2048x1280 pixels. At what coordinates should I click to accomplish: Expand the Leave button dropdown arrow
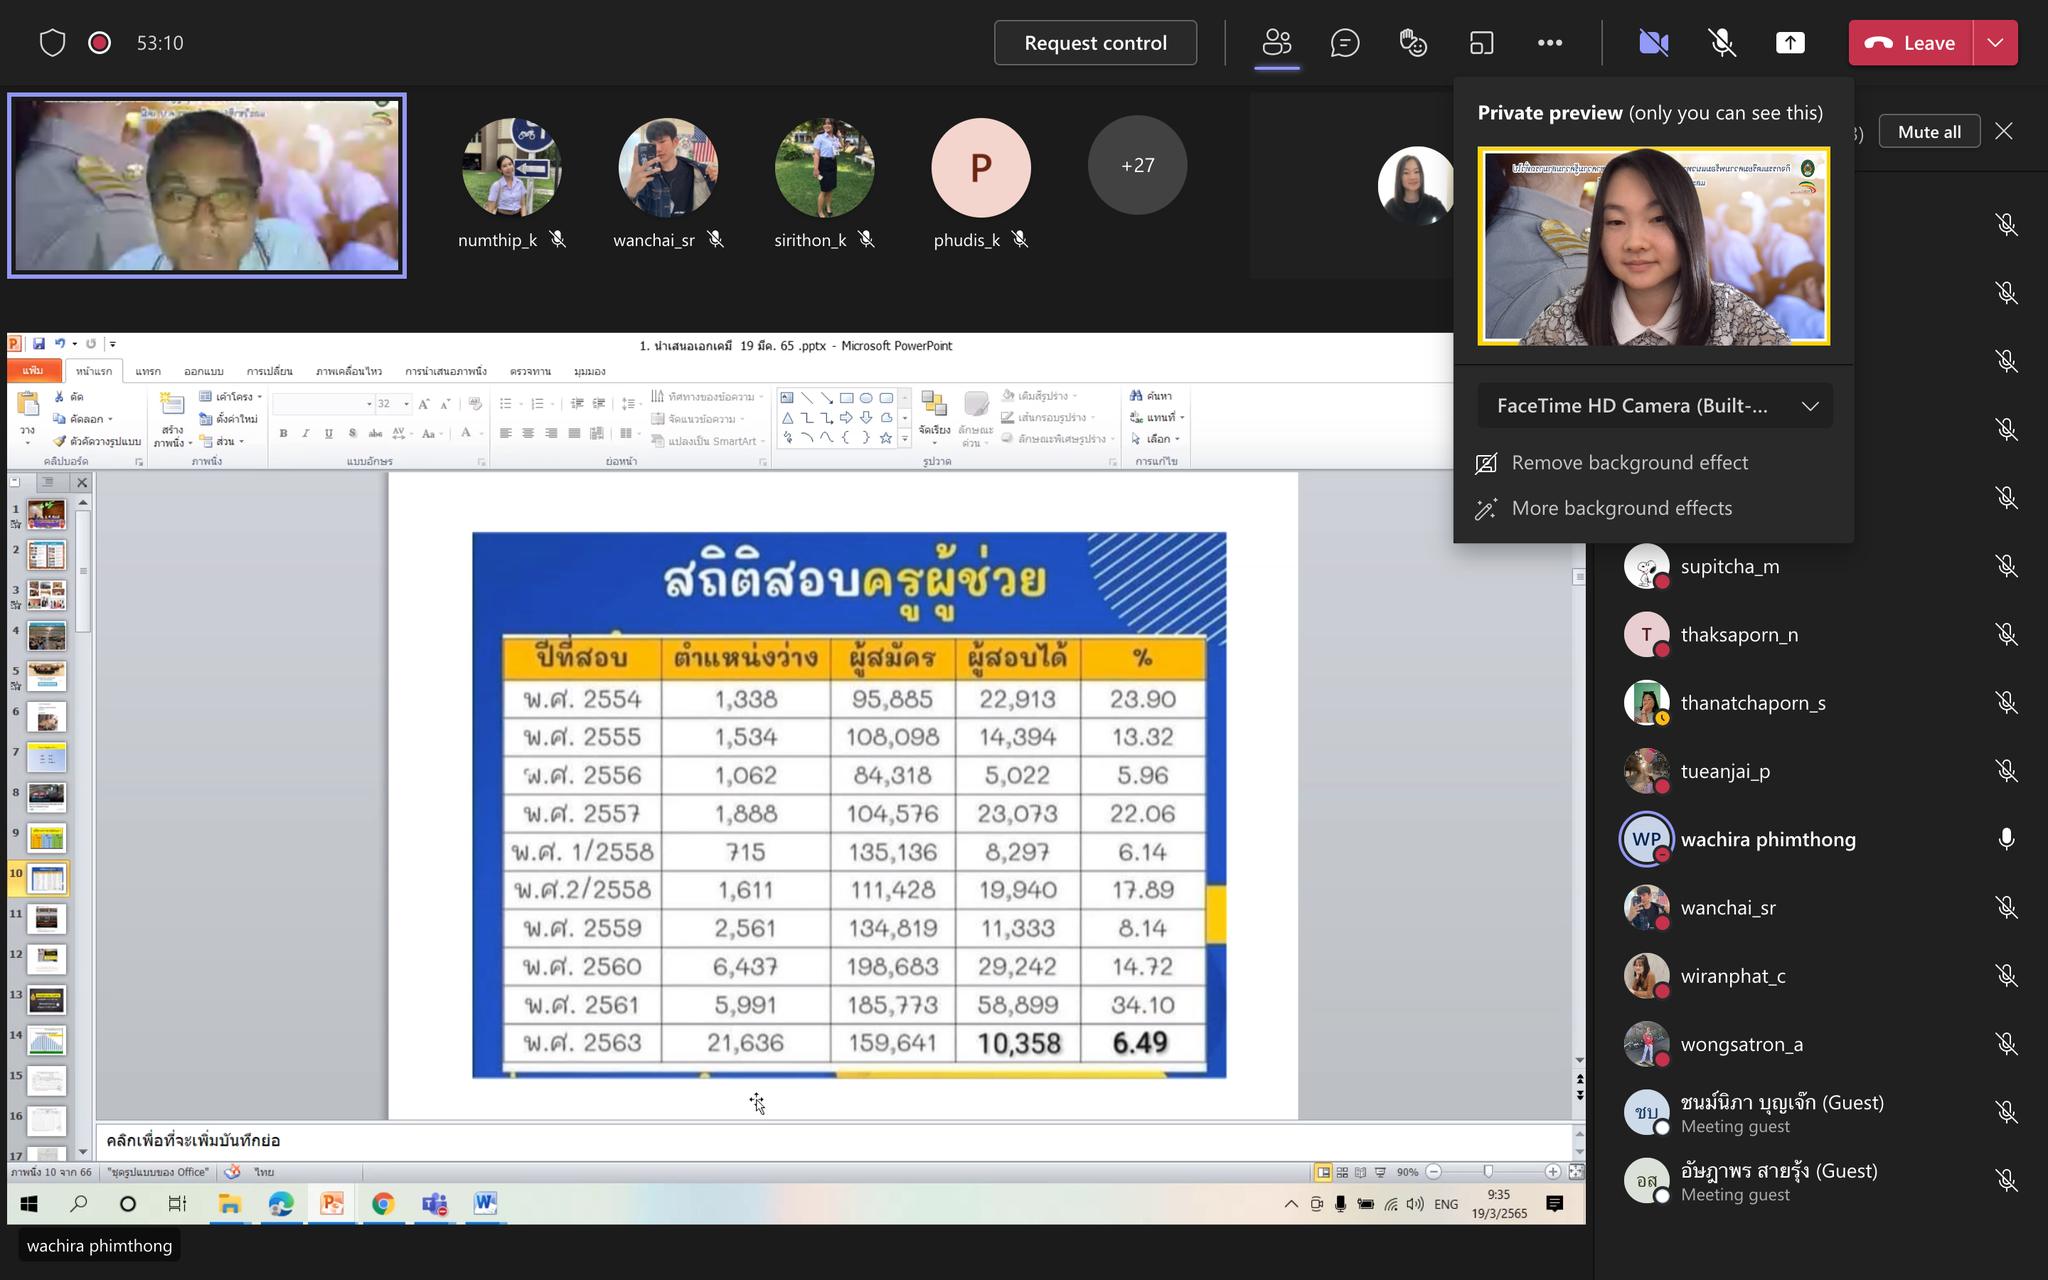pyautogui.click(x=1995, y=43)
